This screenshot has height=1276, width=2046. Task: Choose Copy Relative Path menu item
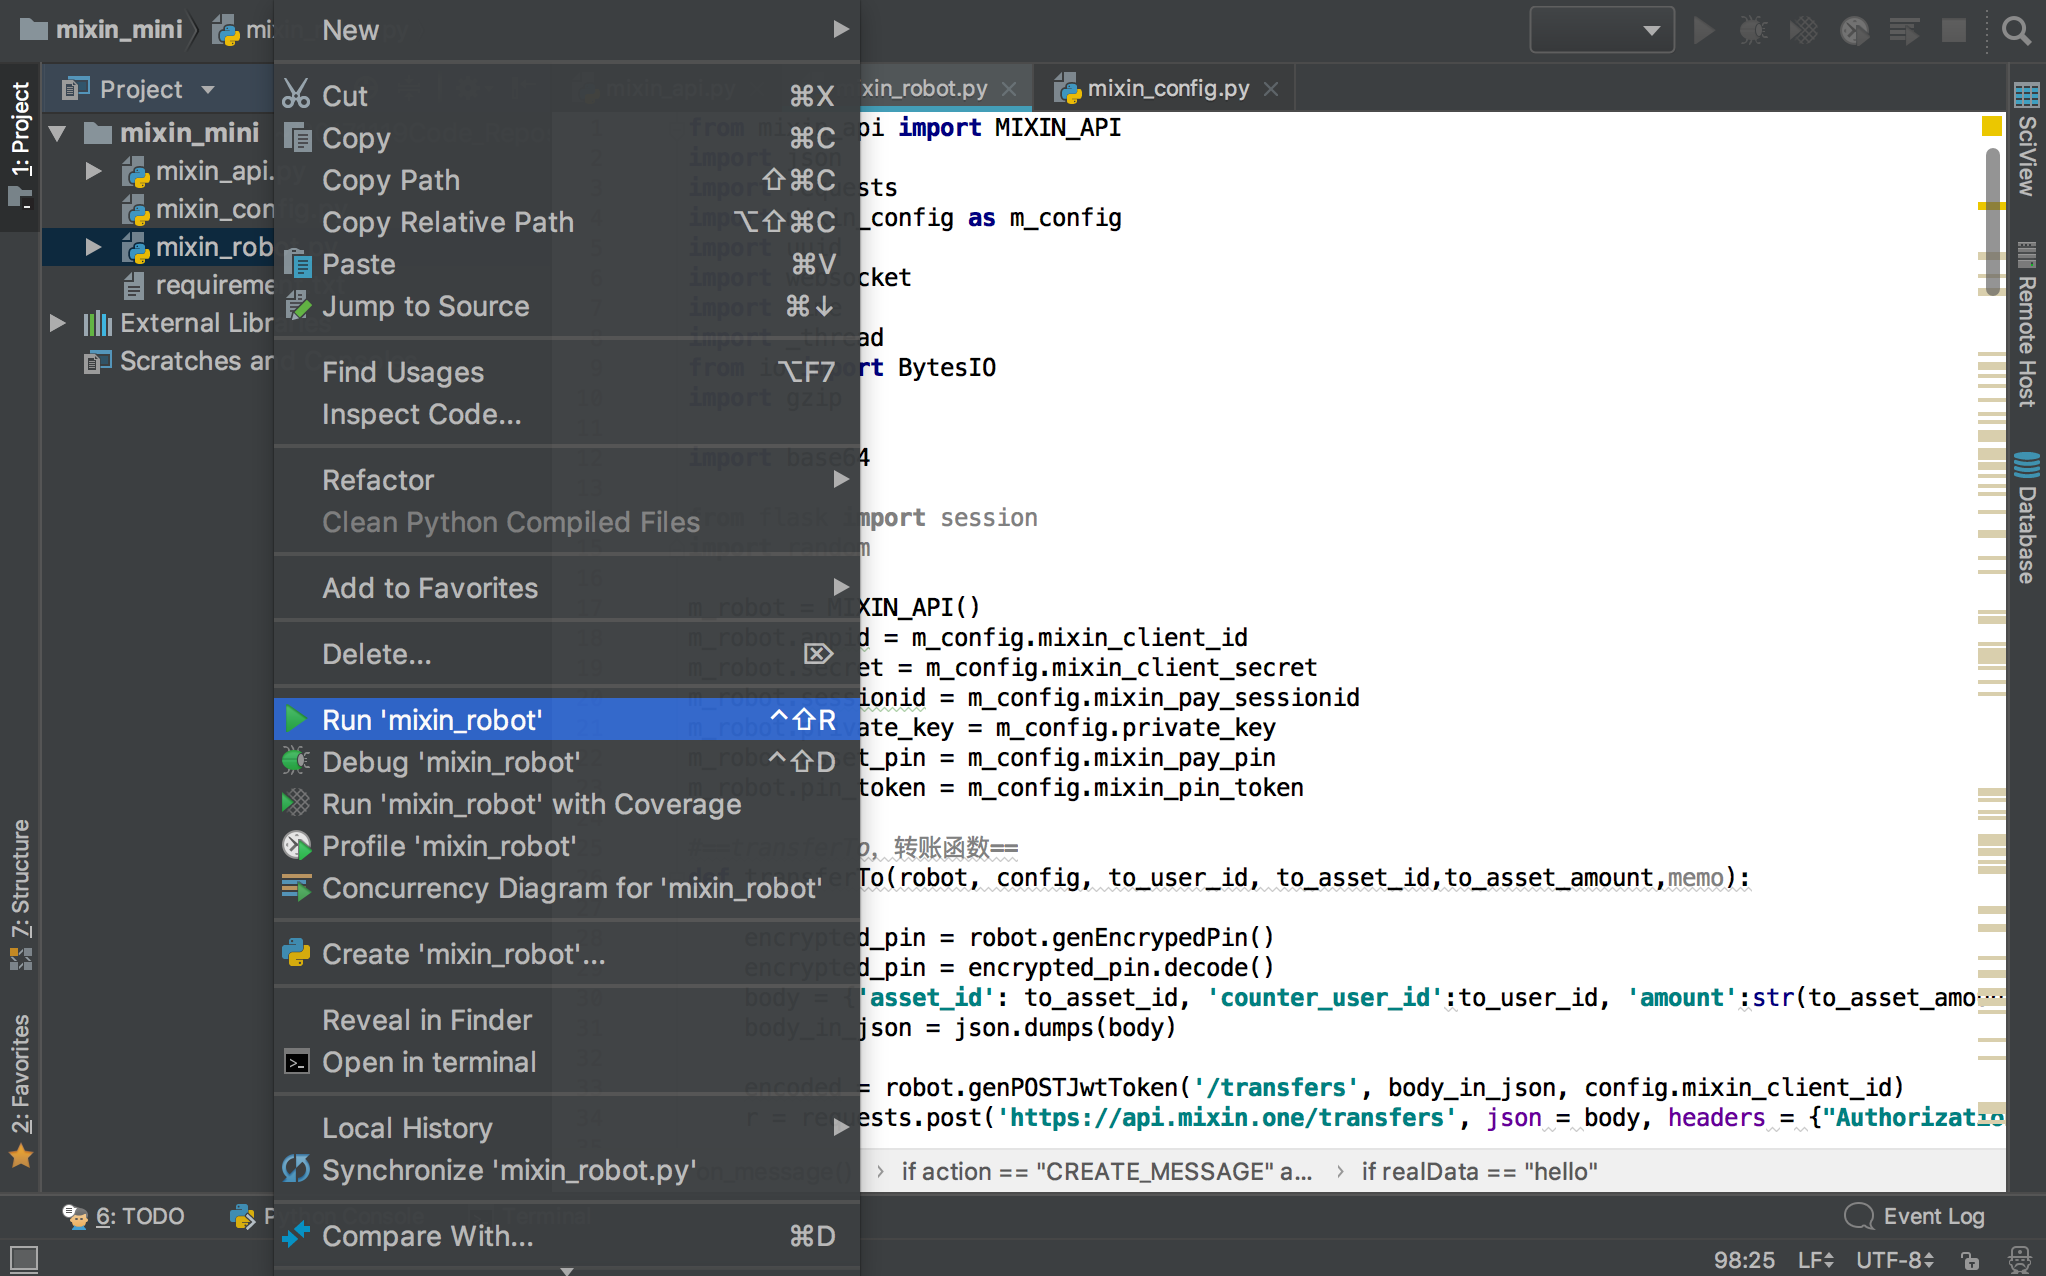coord(567,221)
